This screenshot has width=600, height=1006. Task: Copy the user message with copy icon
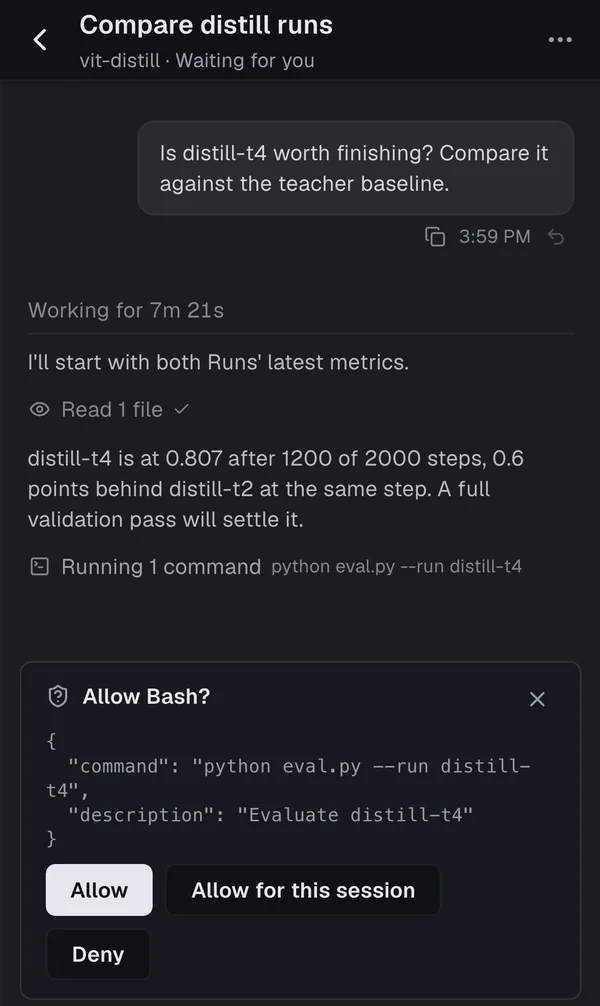434,237
